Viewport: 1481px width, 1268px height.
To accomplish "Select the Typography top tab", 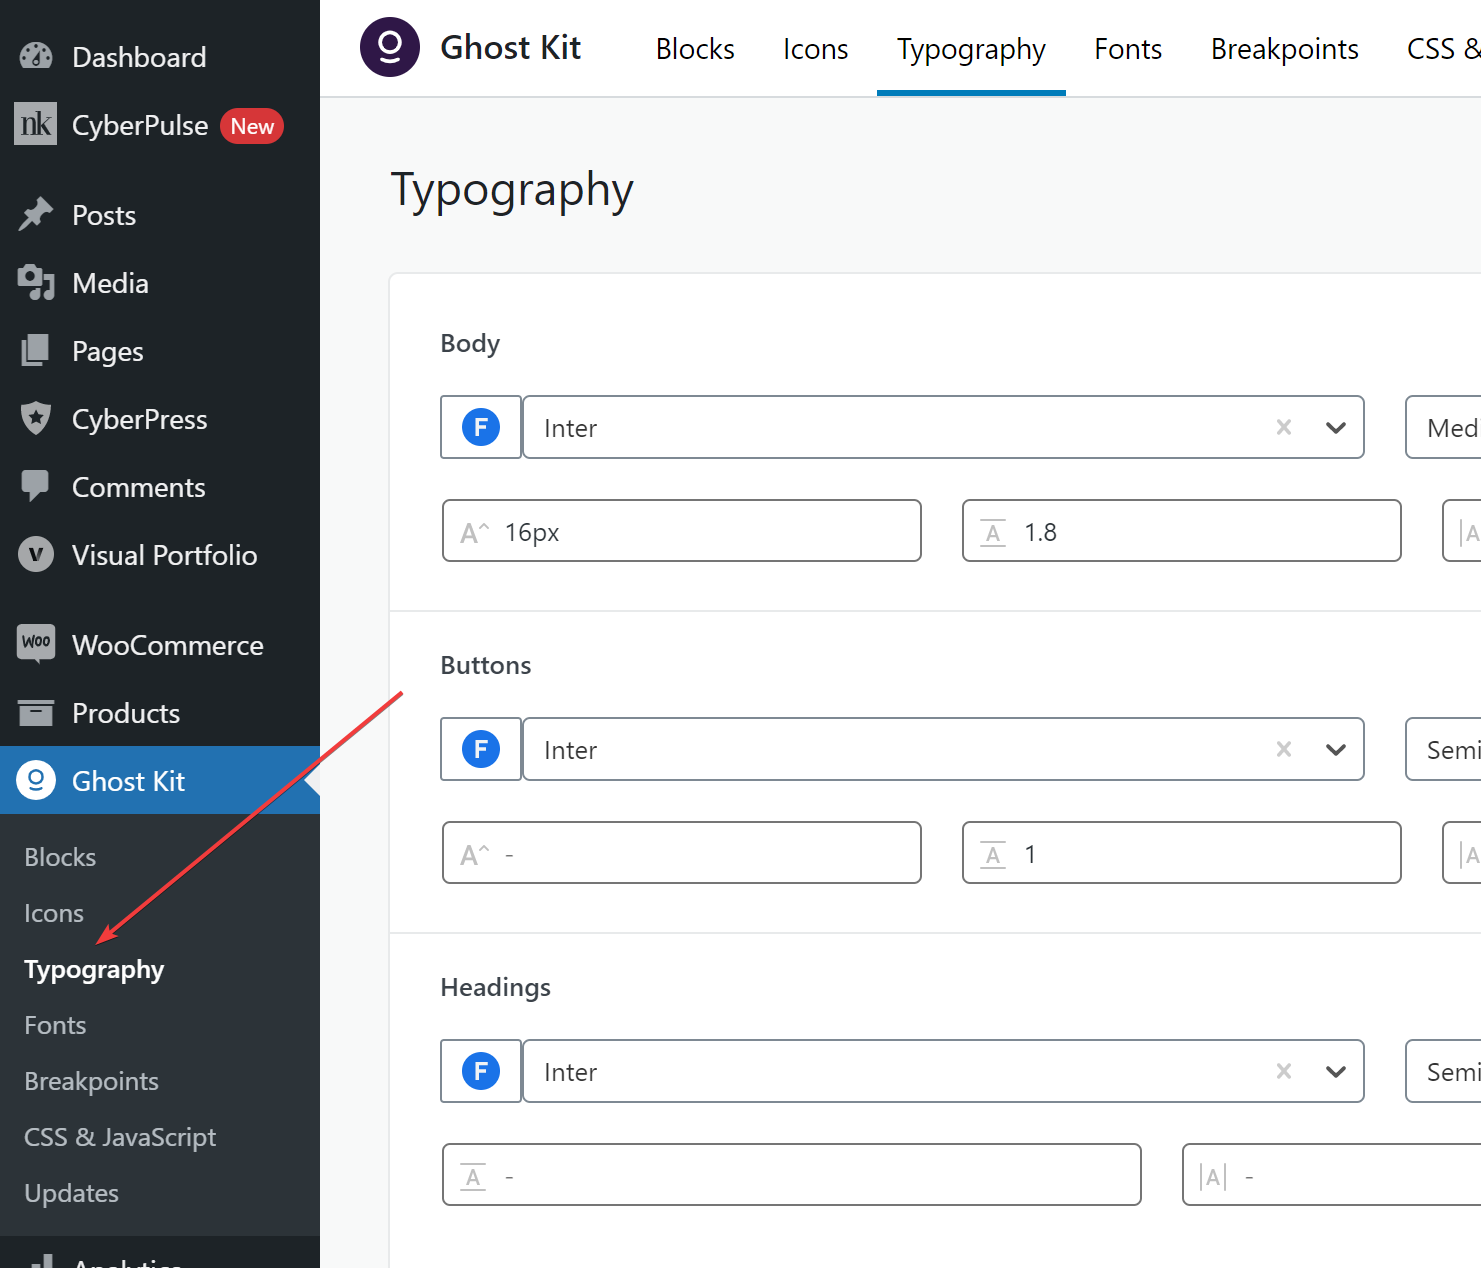I will [971, 49].
